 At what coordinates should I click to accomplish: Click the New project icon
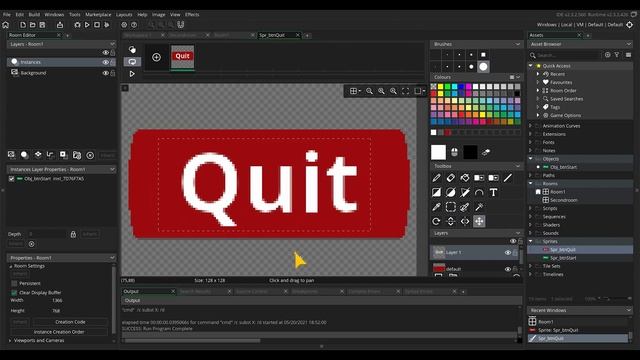pos(23,25)
